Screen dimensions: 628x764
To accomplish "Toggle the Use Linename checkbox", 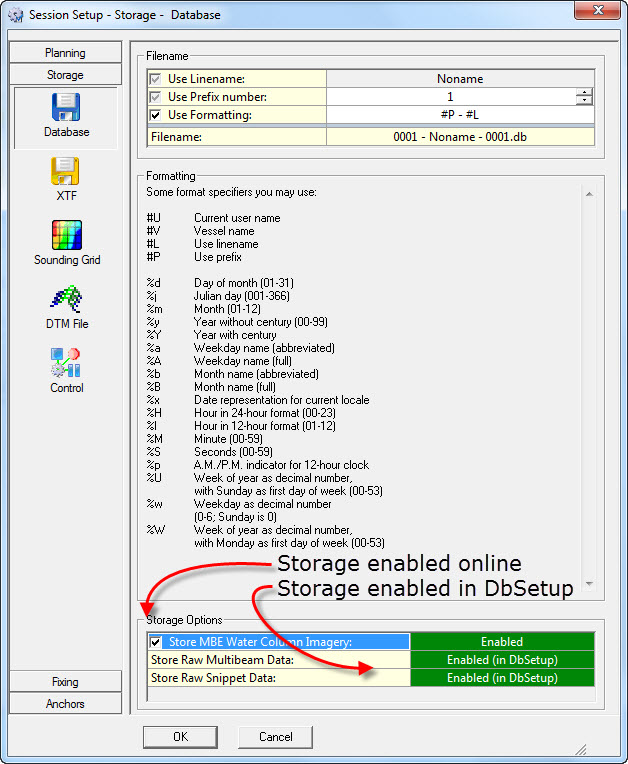I will [x=155, y=78].
